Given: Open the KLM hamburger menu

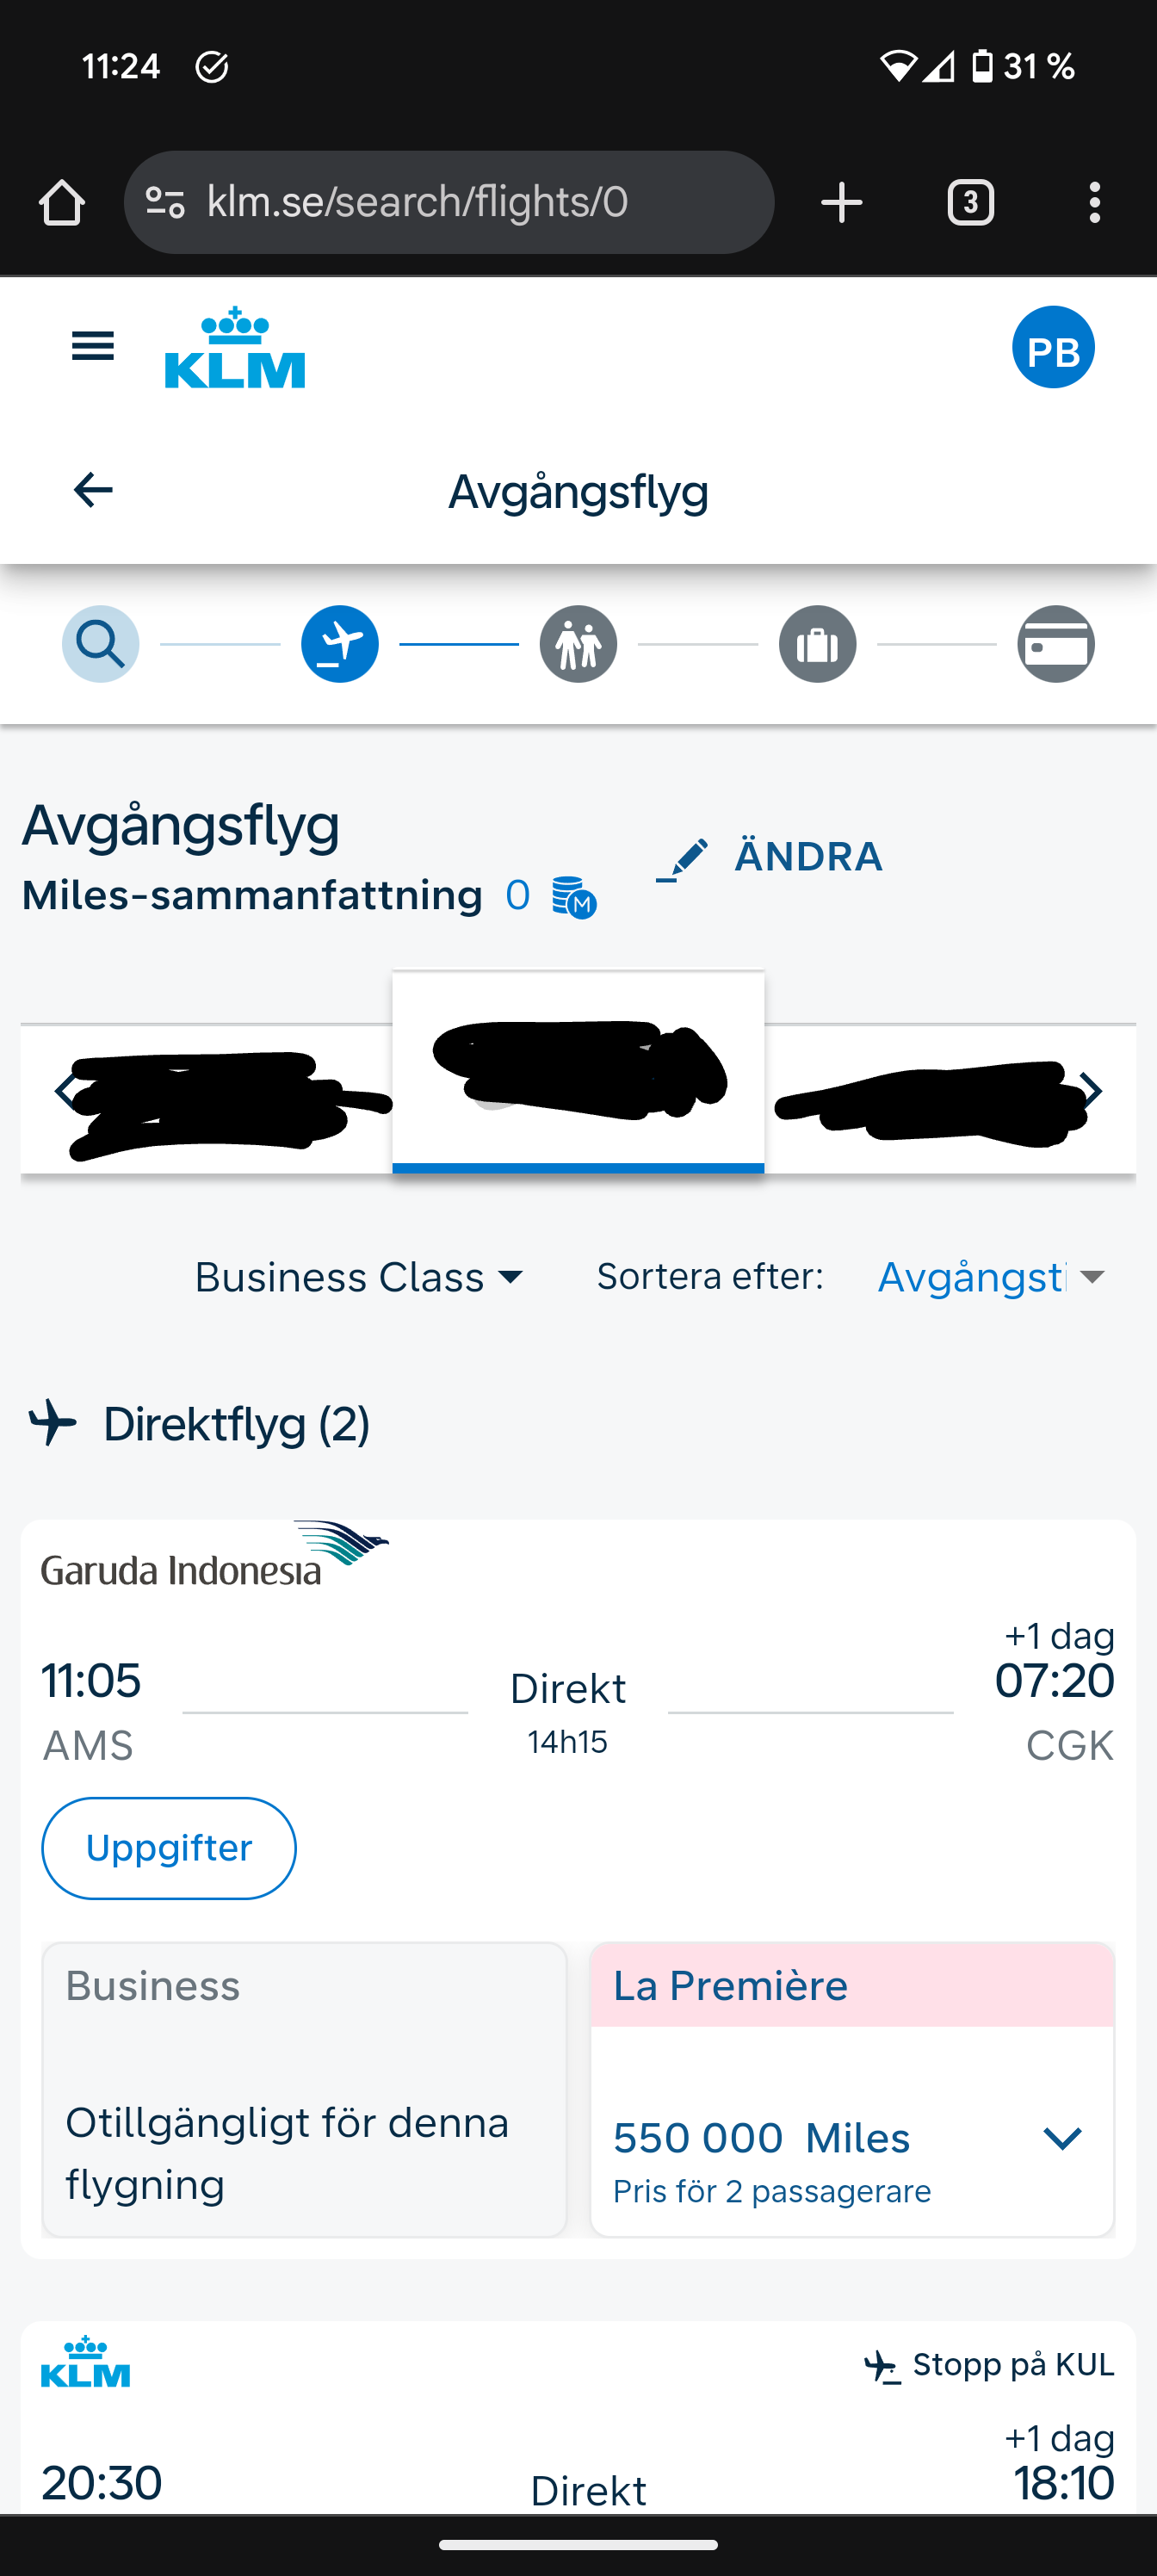Looking at the screenshot, I should [93, 347].
